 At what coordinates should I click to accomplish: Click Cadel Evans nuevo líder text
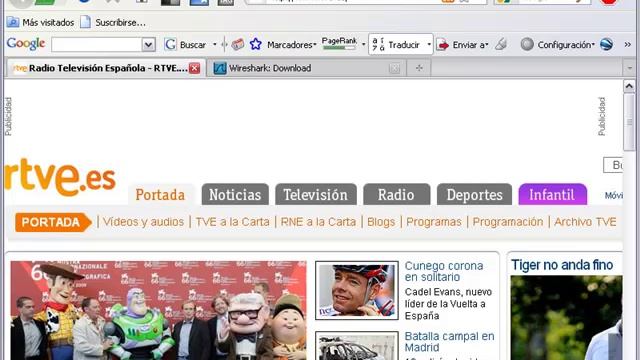point(448,304)
